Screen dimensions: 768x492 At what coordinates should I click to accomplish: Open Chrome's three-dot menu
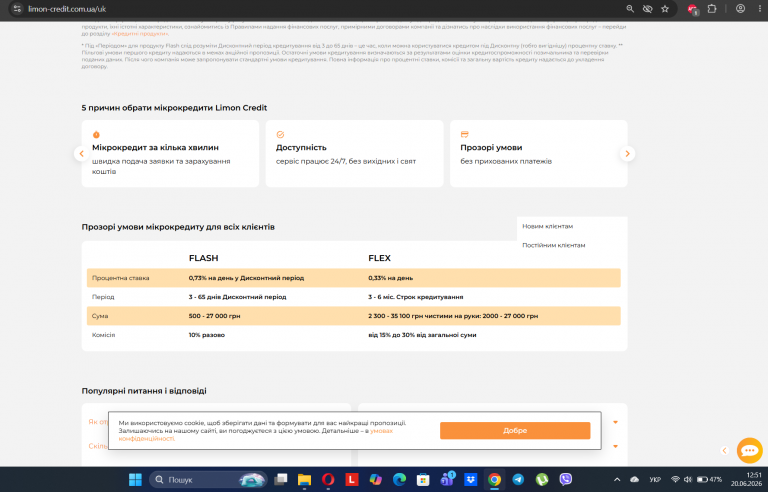coord(760,9)
